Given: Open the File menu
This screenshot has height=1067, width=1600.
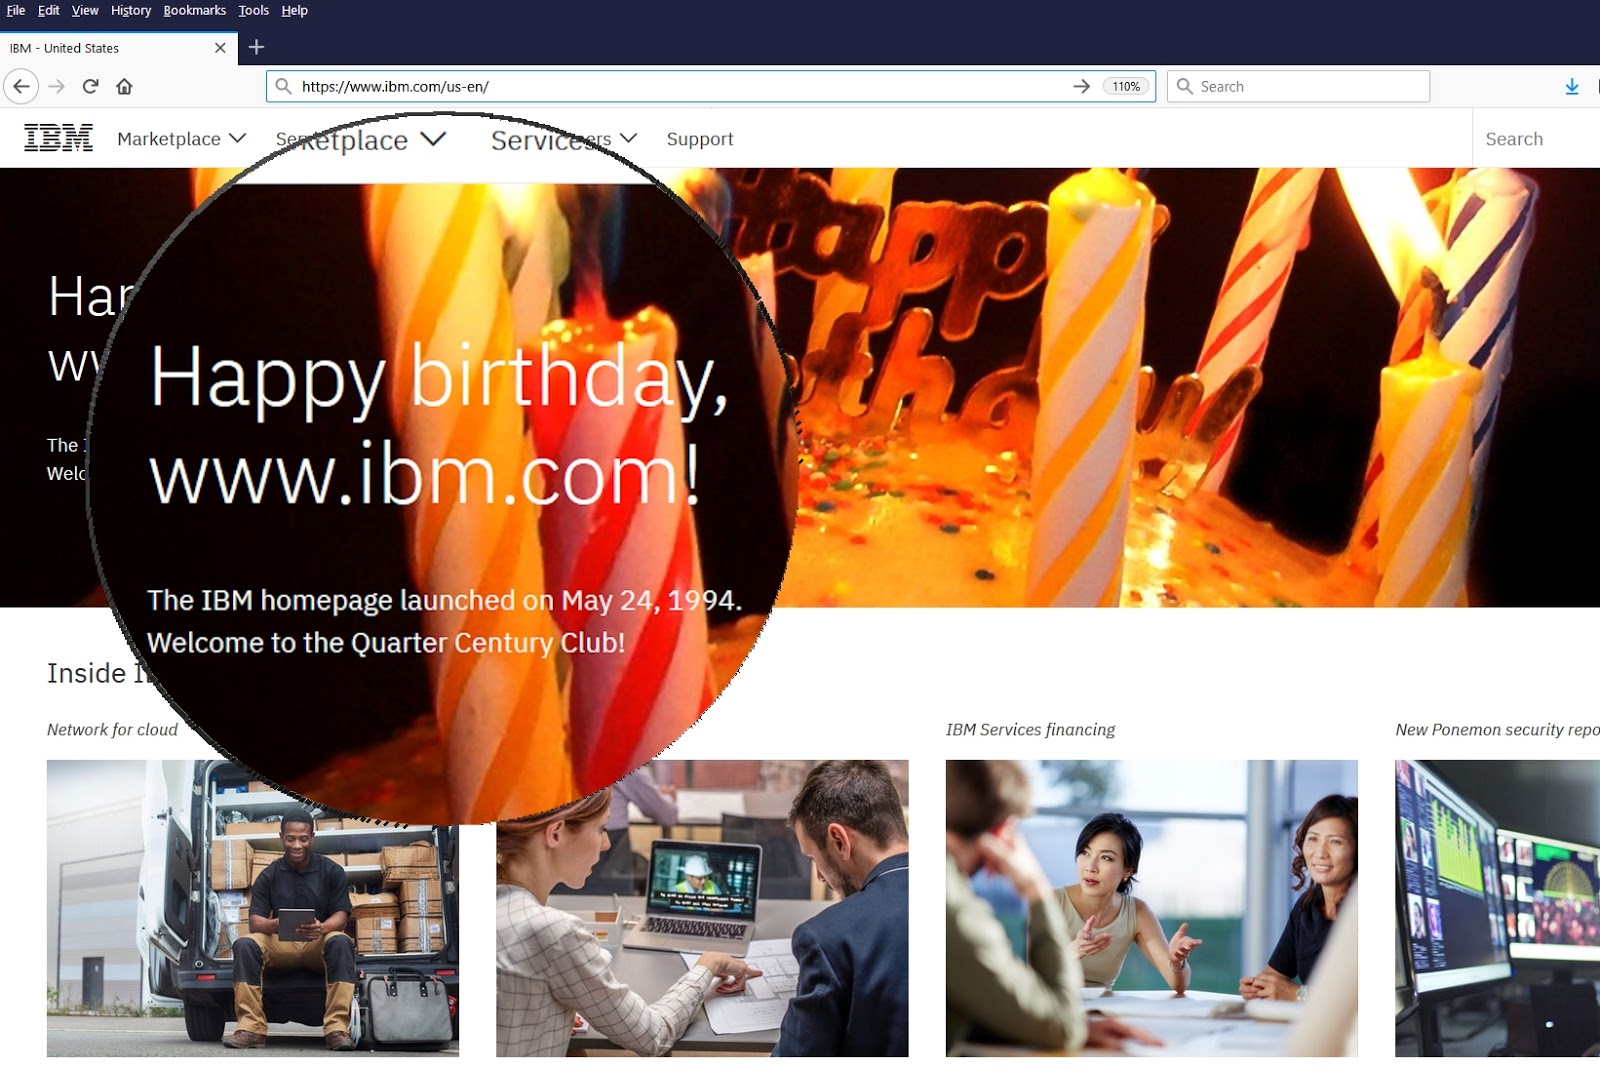Looking at the screenshot, I should click(16, 10).
